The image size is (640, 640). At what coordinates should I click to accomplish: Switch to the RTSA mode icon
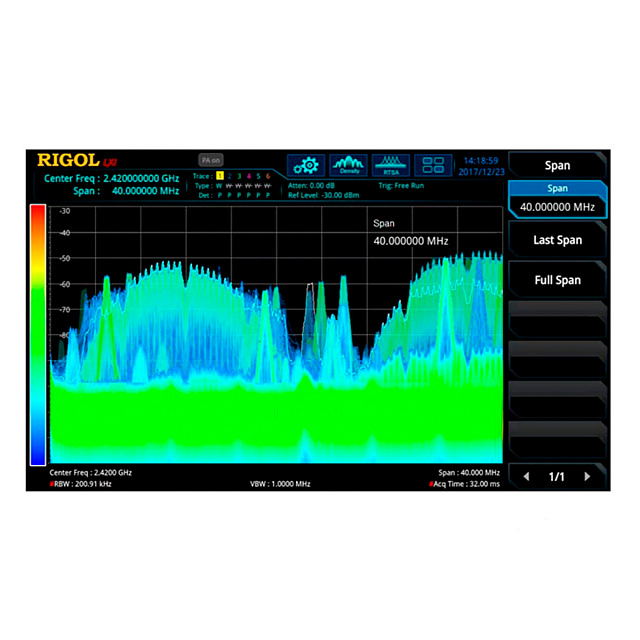391,165
